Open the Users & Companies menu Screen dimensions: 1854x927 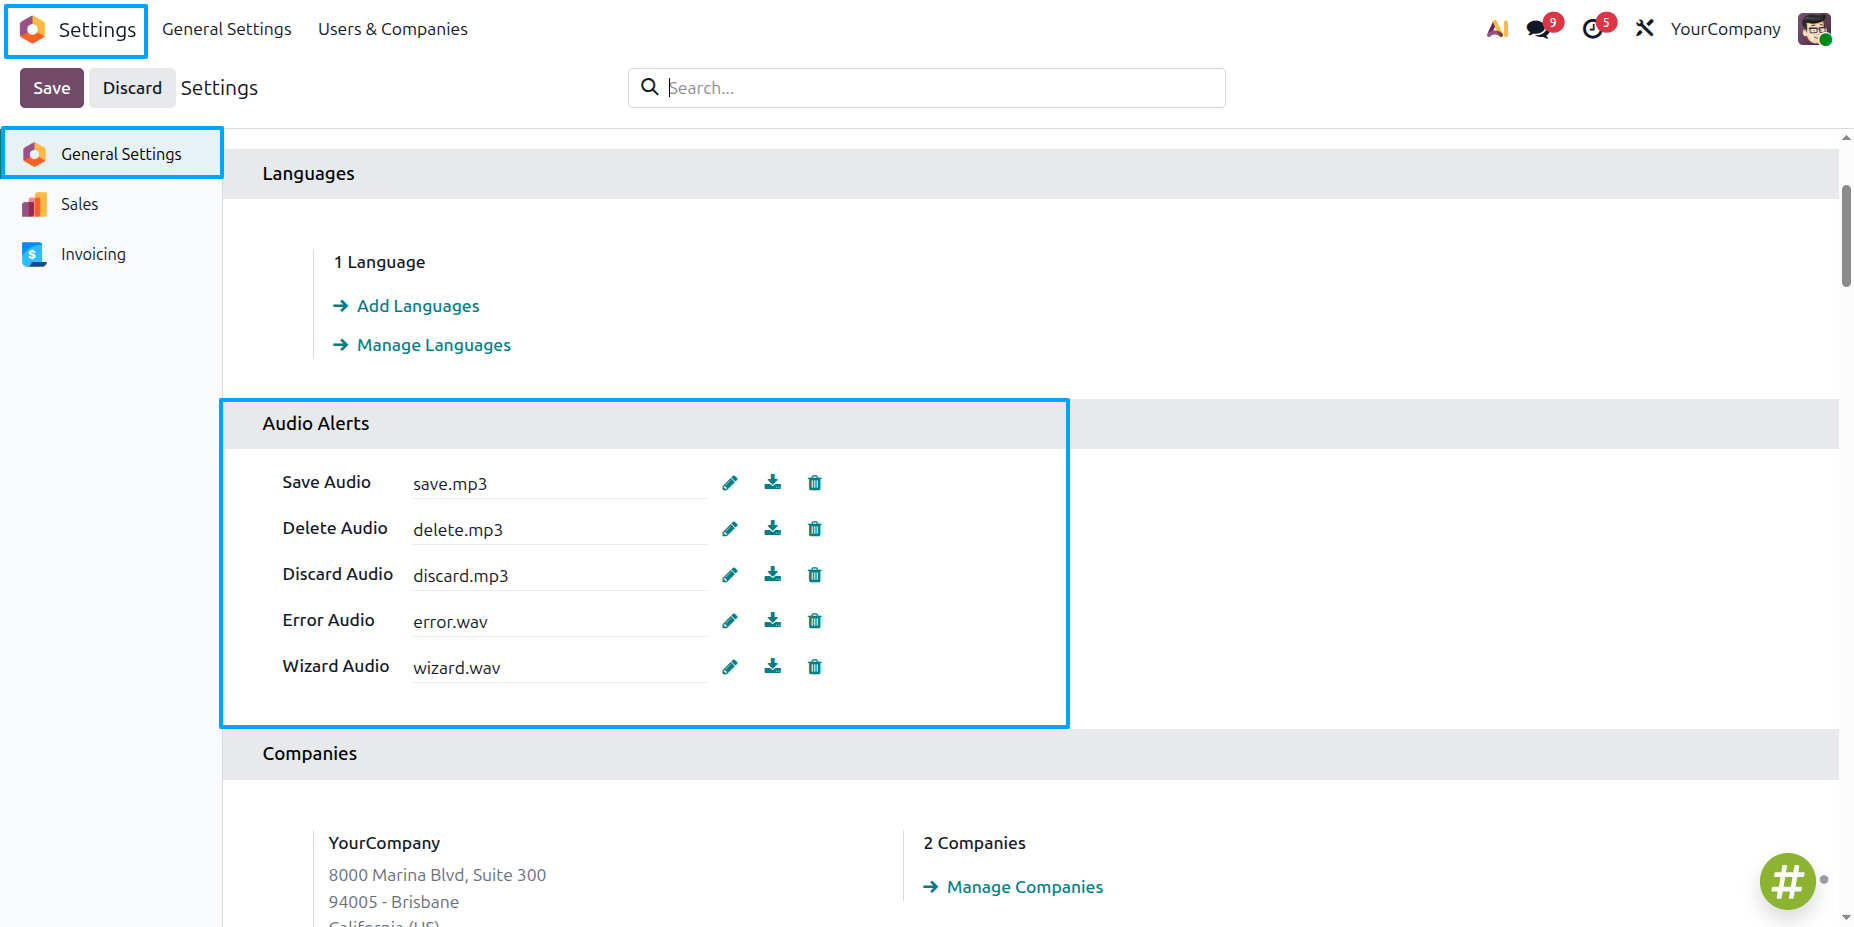[393, 29]
